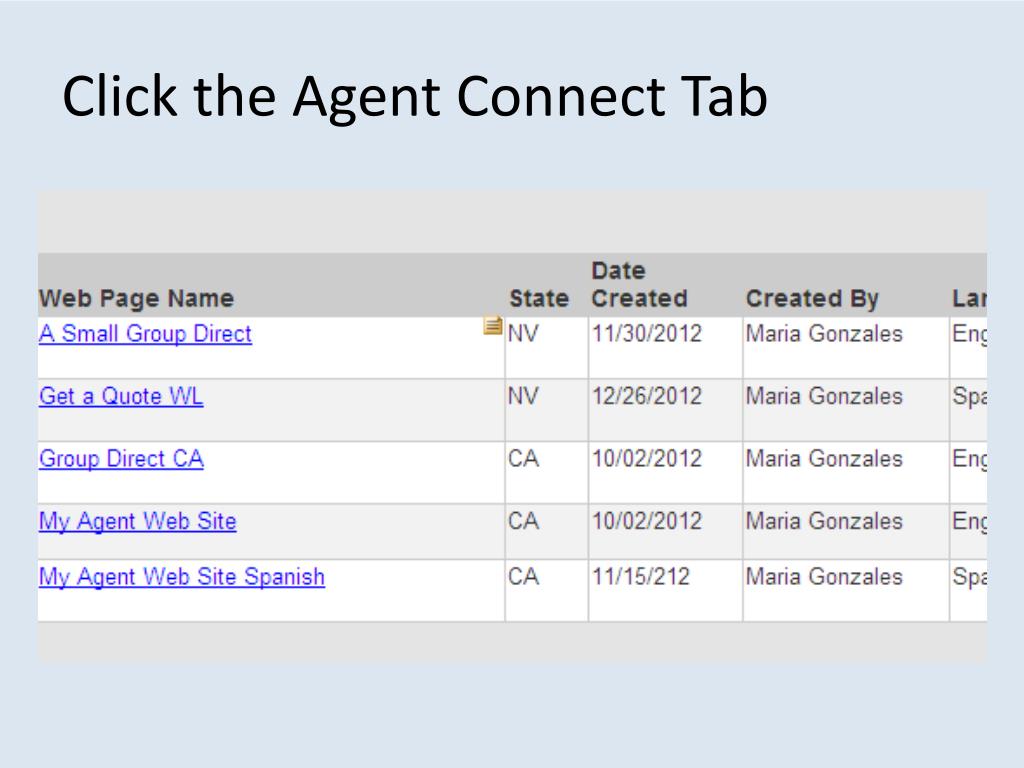The image size is (1024, 768).
Task: Click the Spa language cell in the last row
Action: point(969,577)
